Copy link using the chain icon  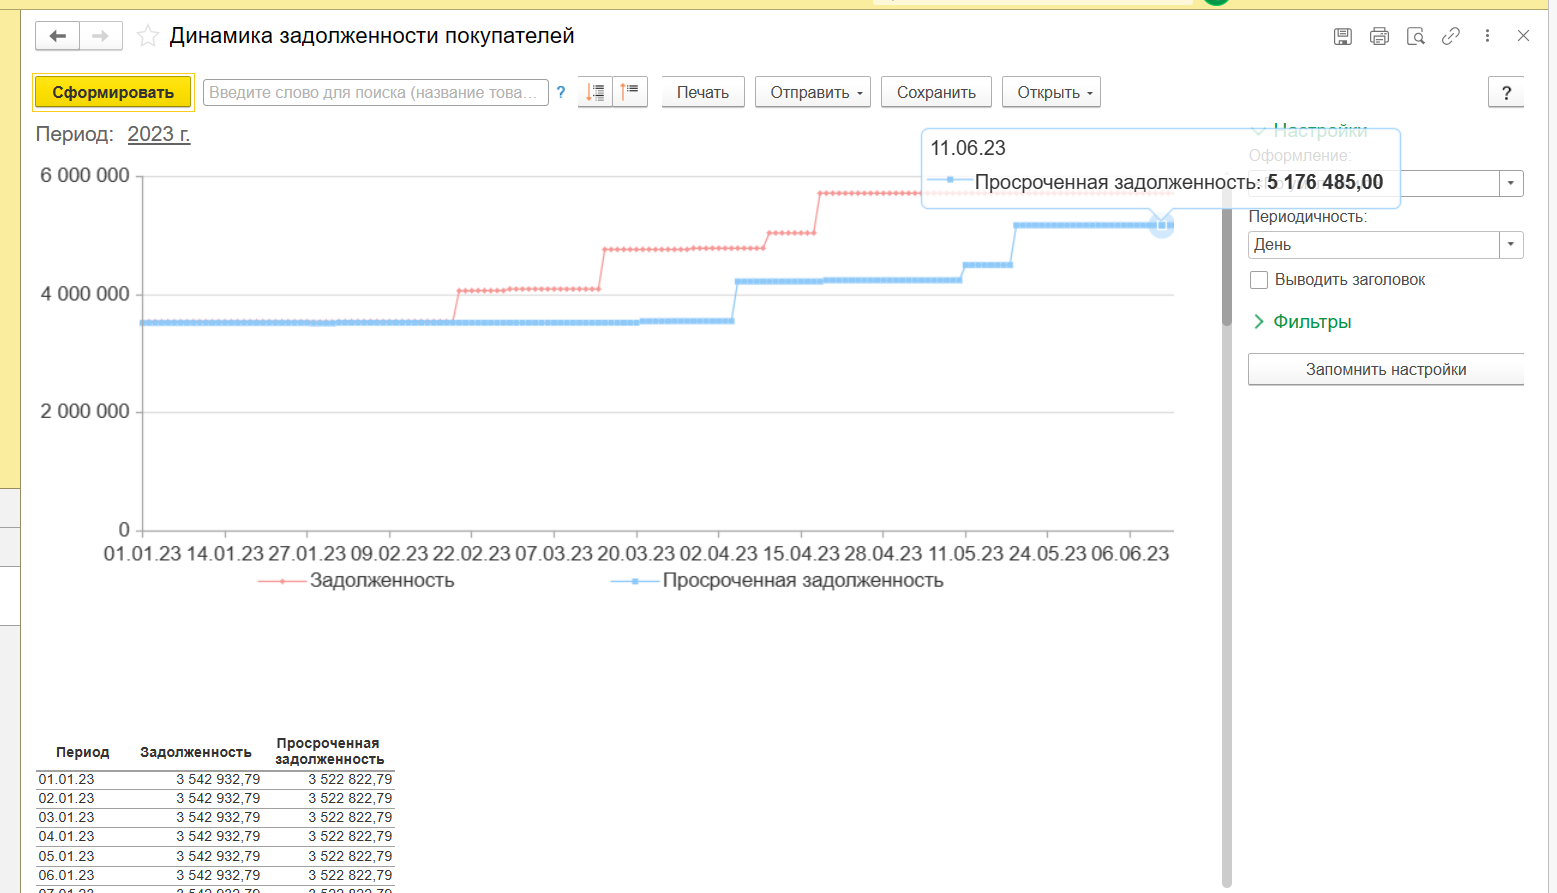coord(1451,36)
